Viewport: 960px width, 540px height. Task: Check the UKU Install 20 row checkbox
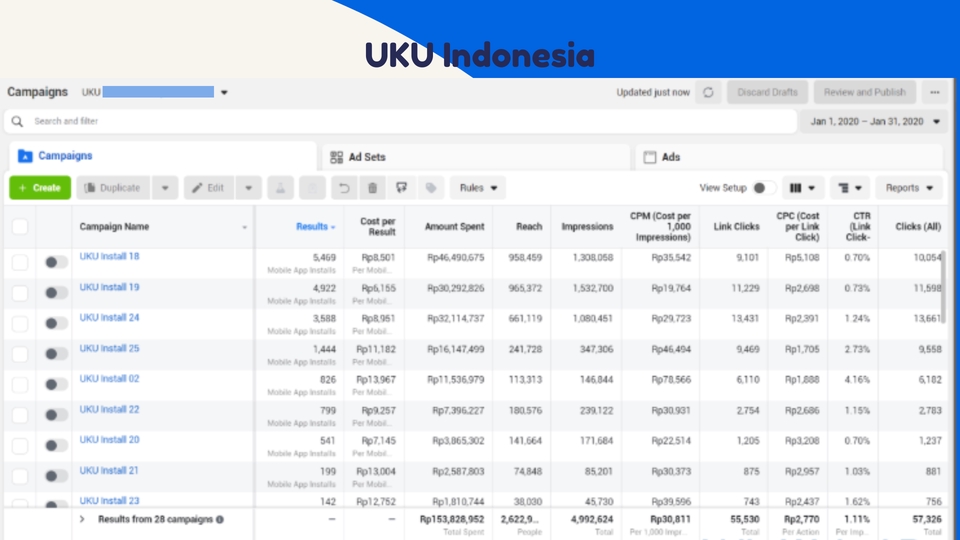coord(20,446)
